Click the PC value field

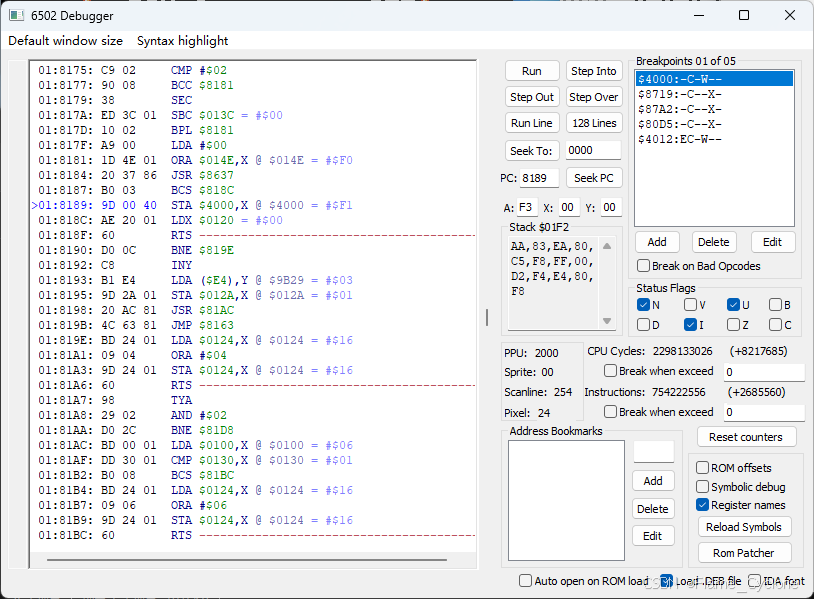539,178
